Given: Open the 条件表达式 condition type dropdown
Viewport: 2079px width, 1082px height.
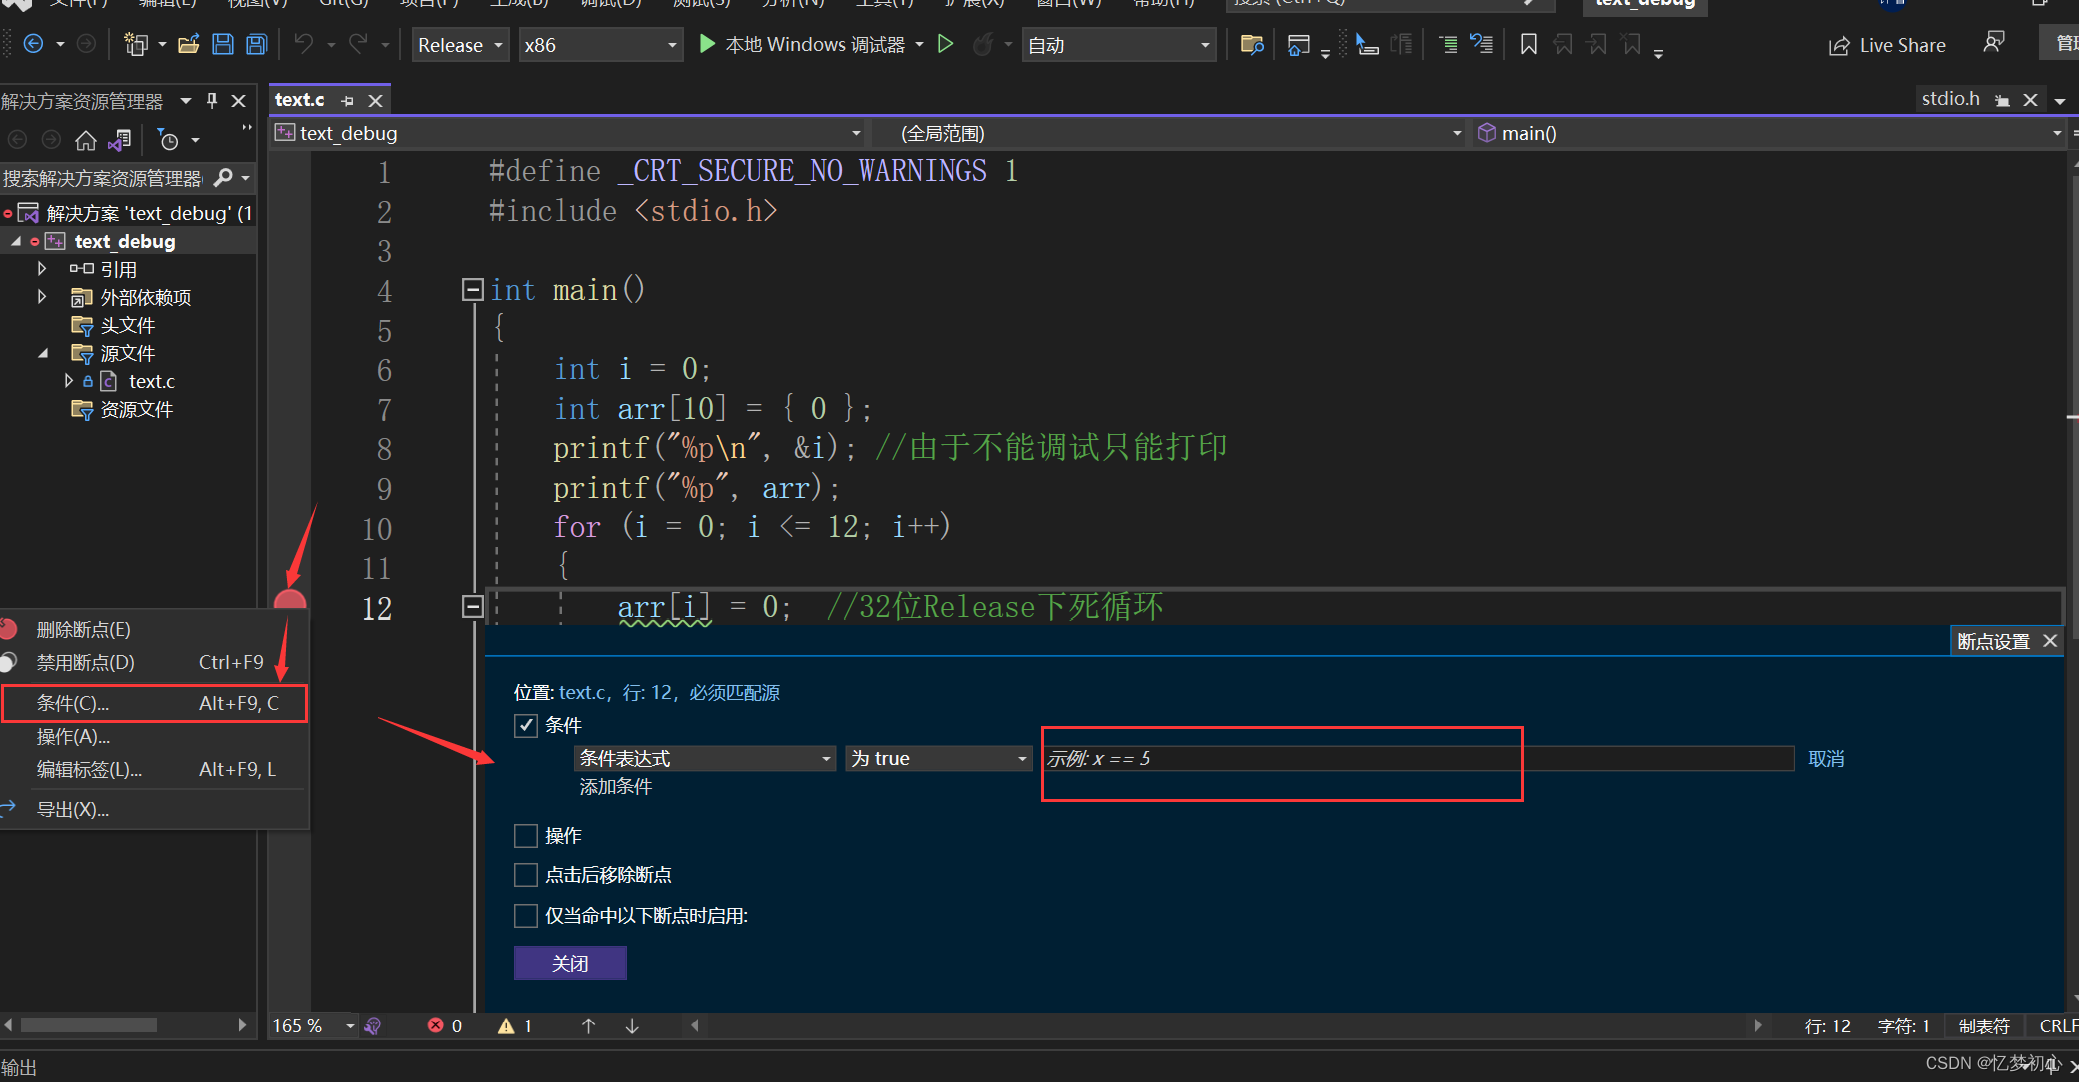Looking at the screenshot, I should click(x=705, y=759).
